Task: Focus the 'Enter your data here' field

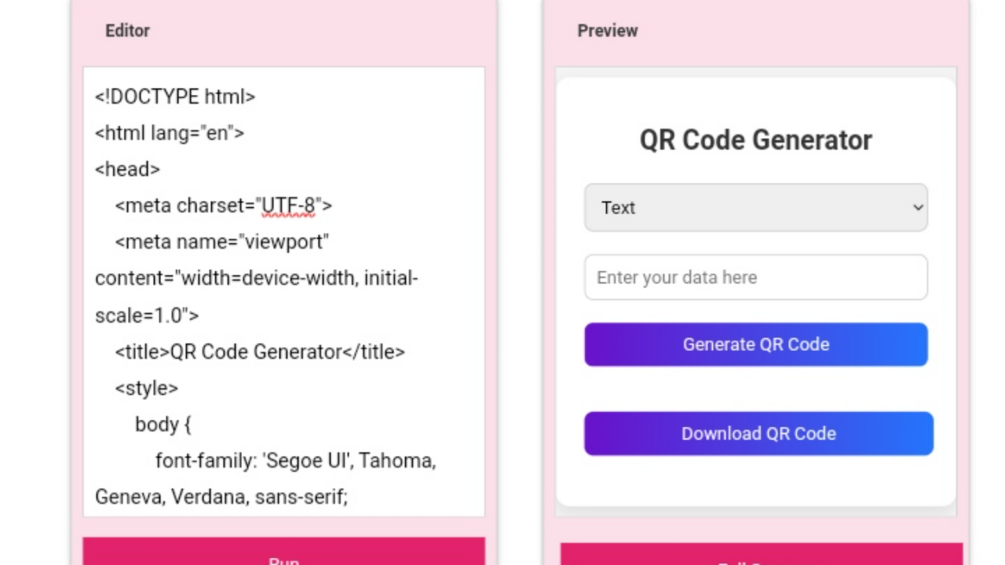Action: point(755,278)
